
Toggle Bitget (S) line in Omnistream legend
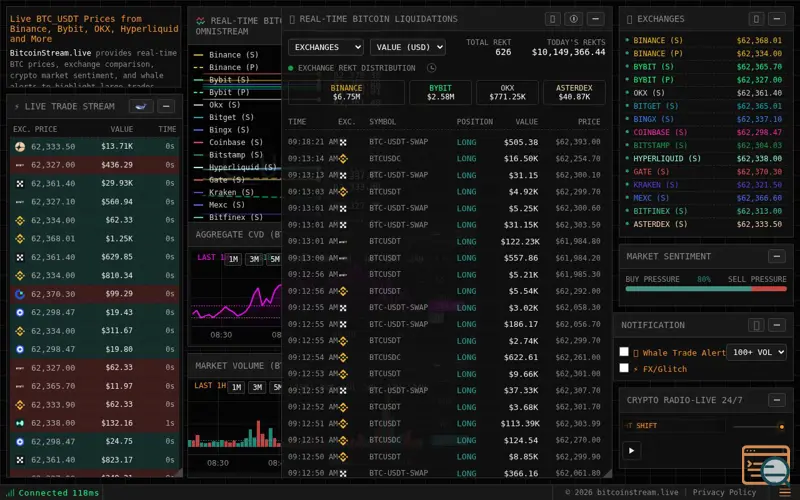(x=224, y=117)
